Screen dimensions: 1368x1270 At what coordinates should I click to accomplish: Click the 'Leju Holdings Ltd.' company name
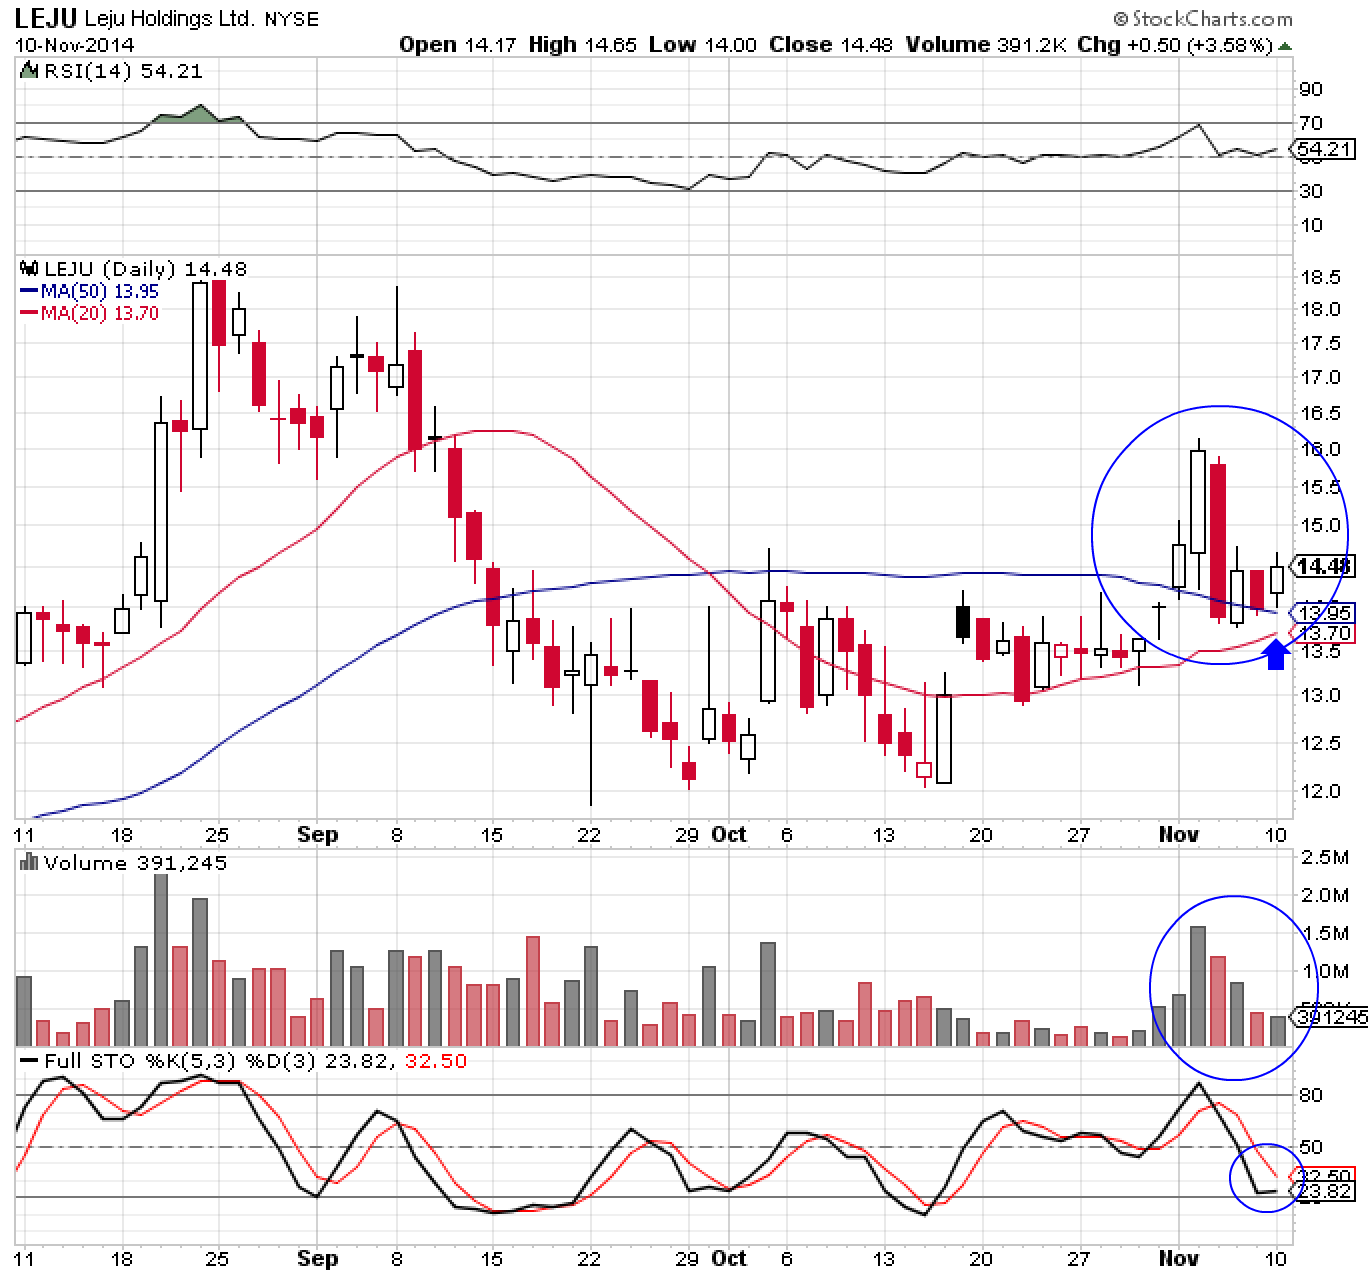170,19
